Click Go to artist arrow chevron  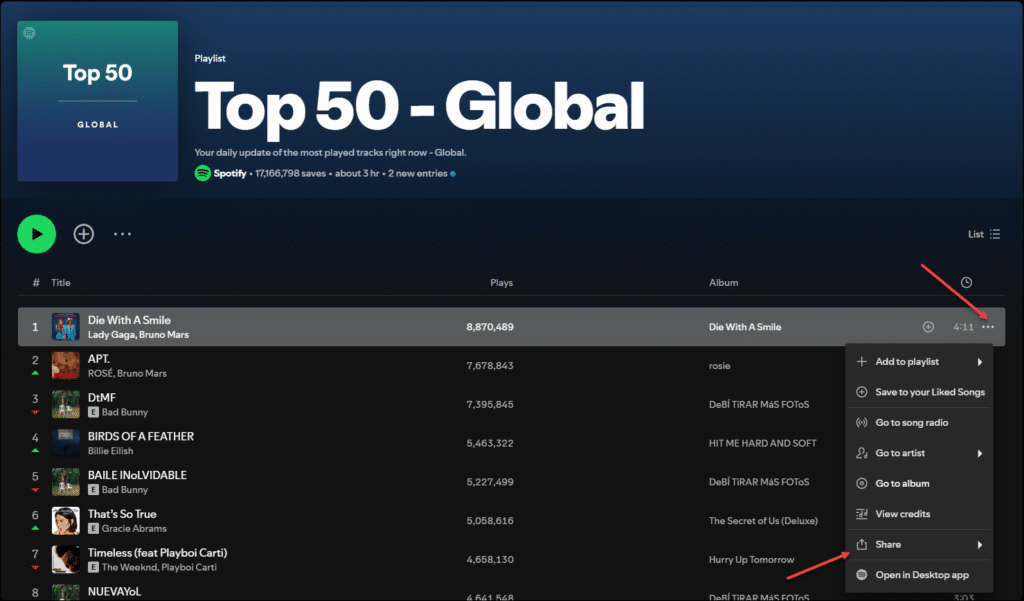(980, 453)
